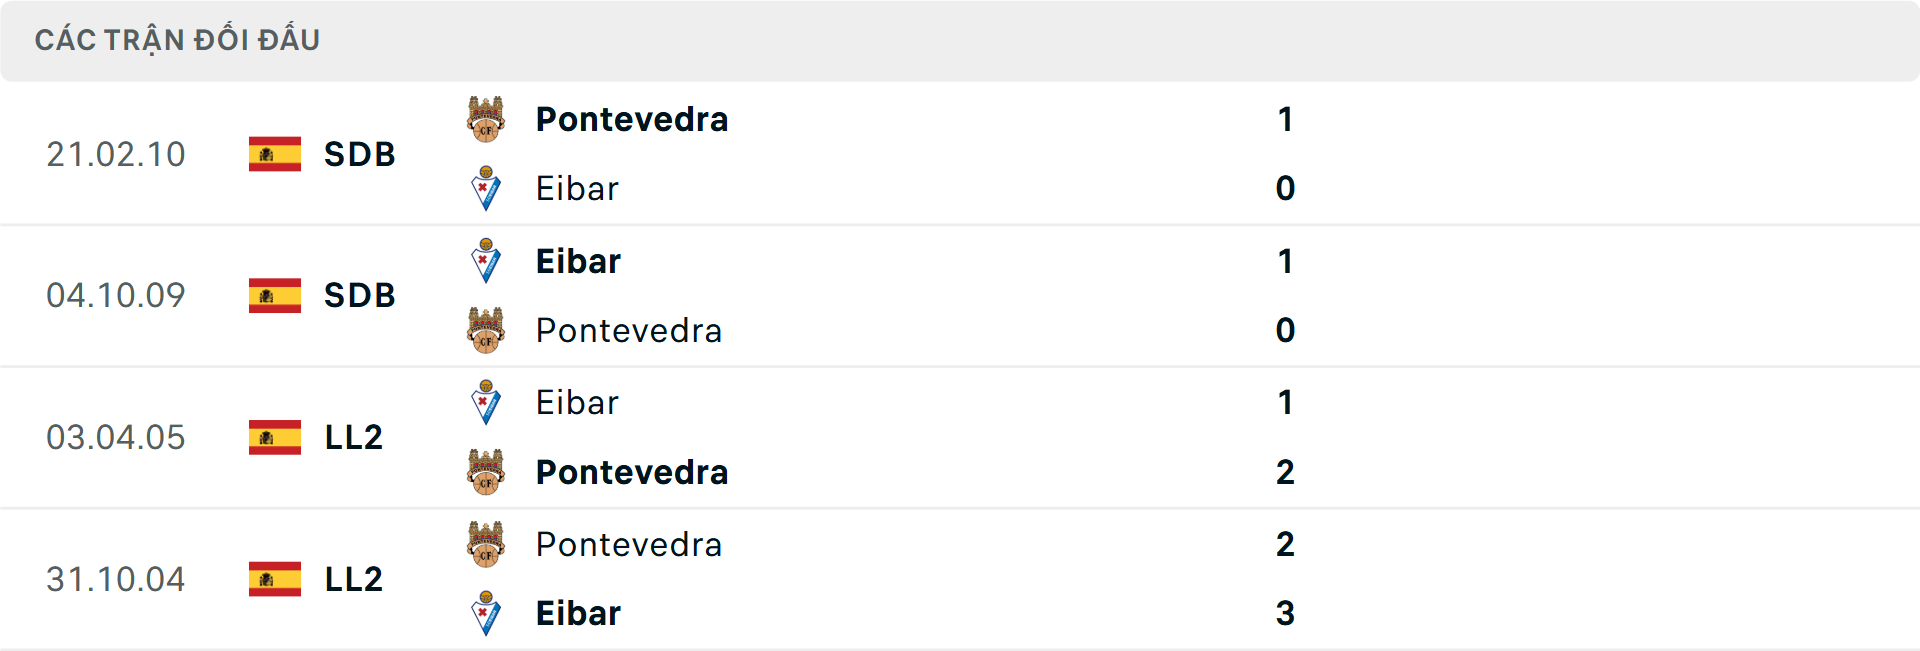Open the Eibar team page from 04.10.09 row
The width and height of the screenshot is (1920, 651).
pyautogui.click(x=578, y=260)
